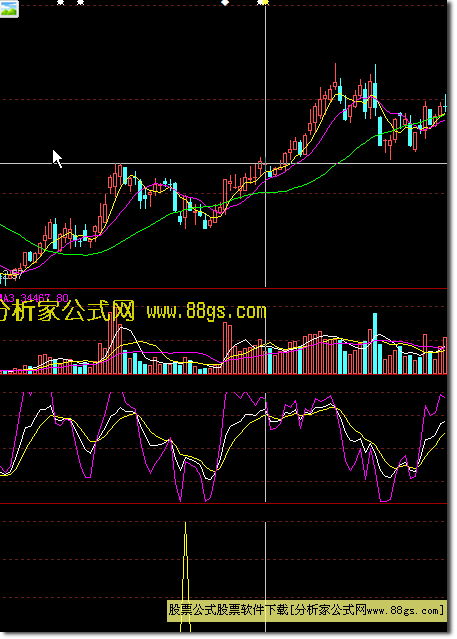
Task: Click the yellow signal spike in the bottom indicator
Action: [x=185, y=577]
